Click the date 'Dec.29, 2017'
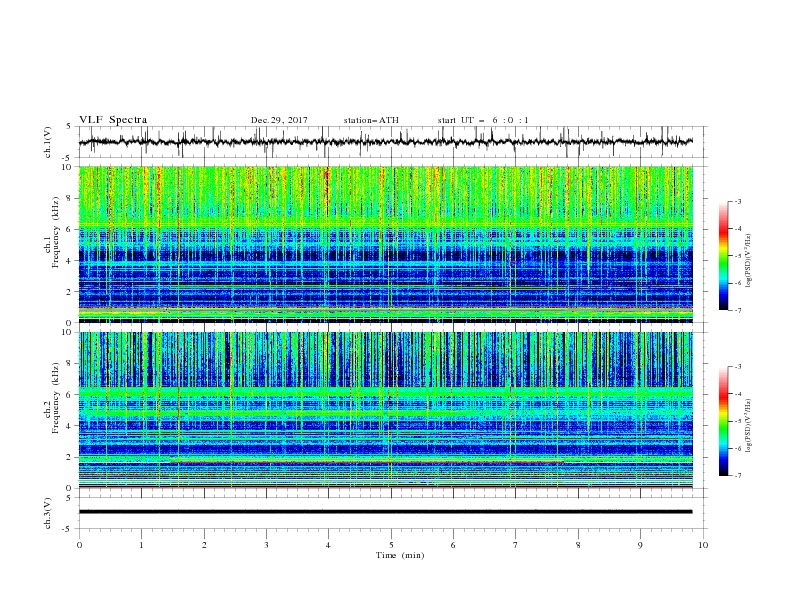 pyautogui.click(x=279, y=120)
